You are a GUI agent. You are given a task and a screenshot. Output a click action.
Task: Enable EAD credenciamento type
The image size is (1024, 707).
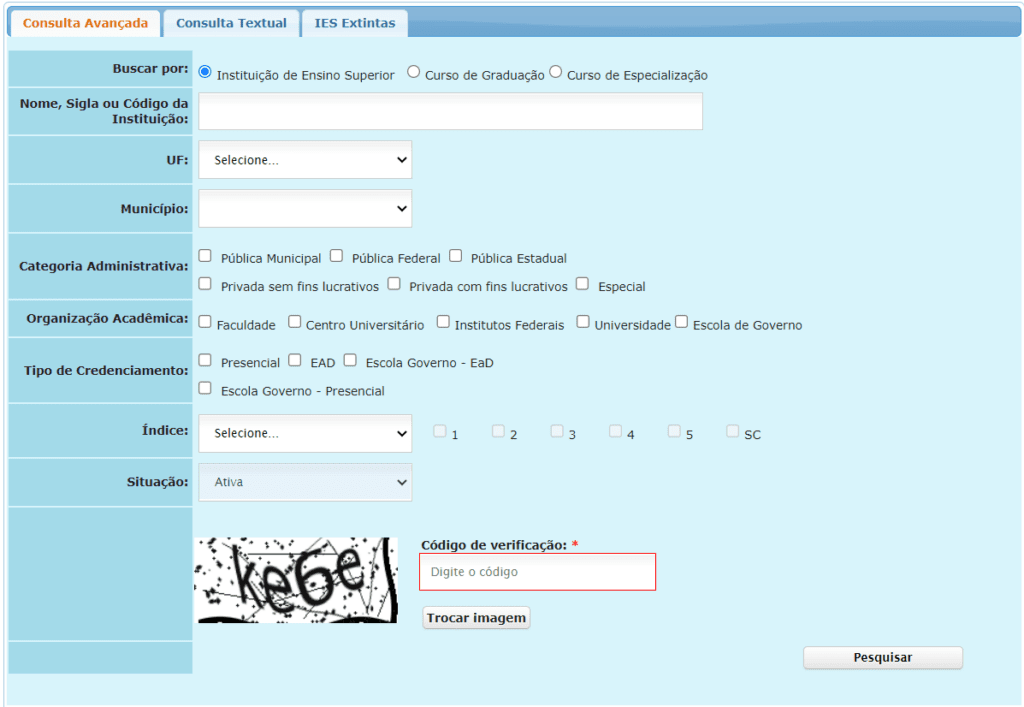295,360
